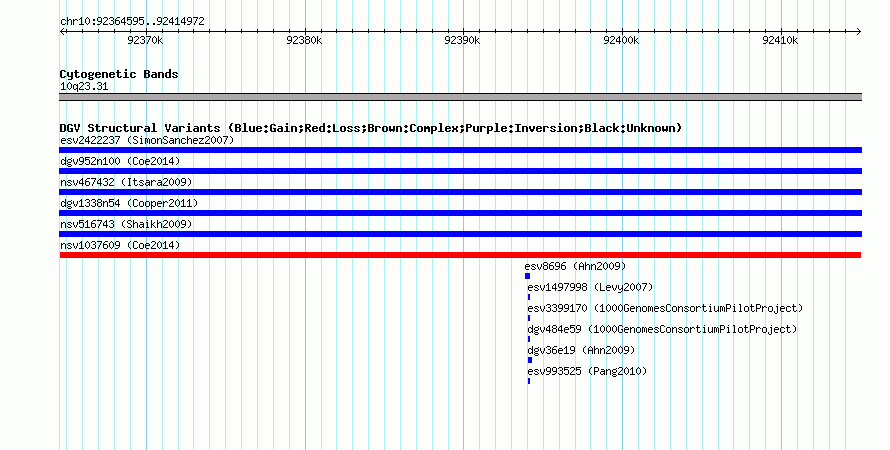Click esv3399170 (1000GenomesConsortiumPilotProject) label
This screenshot has height=450, width=890.
(665, 308)
